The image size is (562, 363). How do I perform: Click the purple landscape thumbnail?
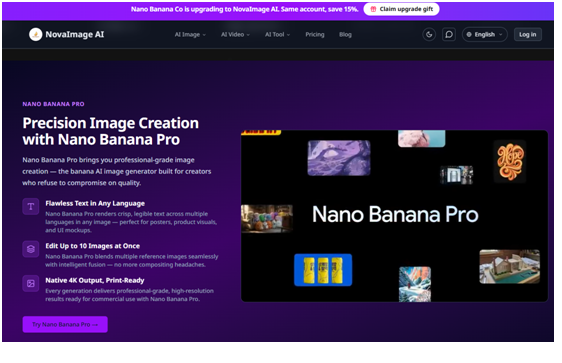[x=339, y=158]
